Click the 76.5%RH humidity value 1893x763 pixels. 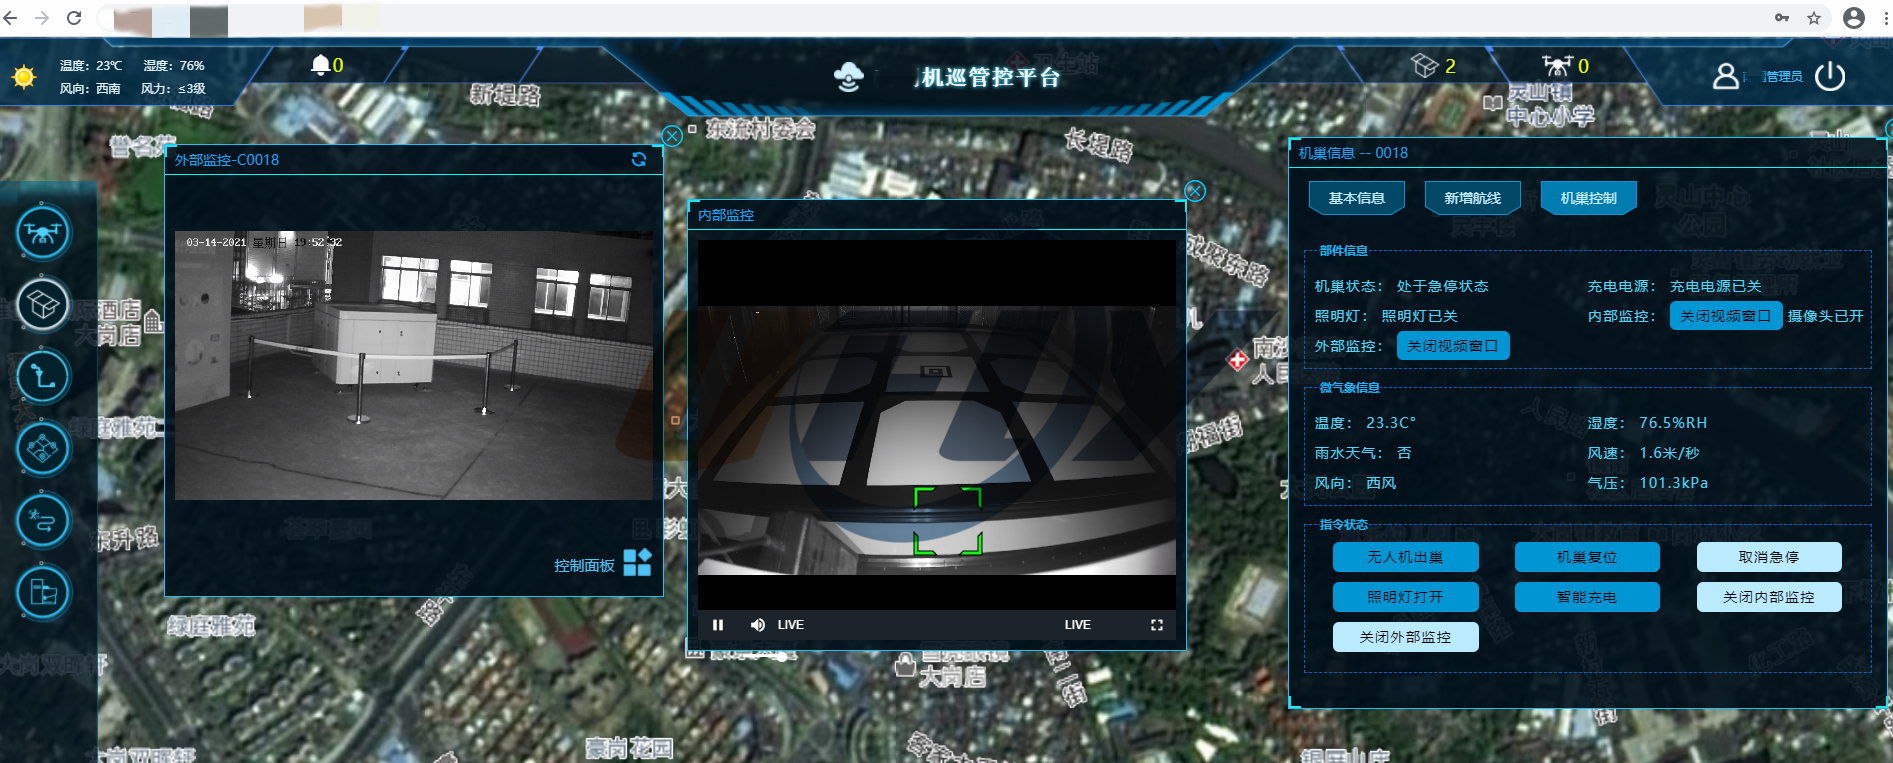[x=1673, y=423]
